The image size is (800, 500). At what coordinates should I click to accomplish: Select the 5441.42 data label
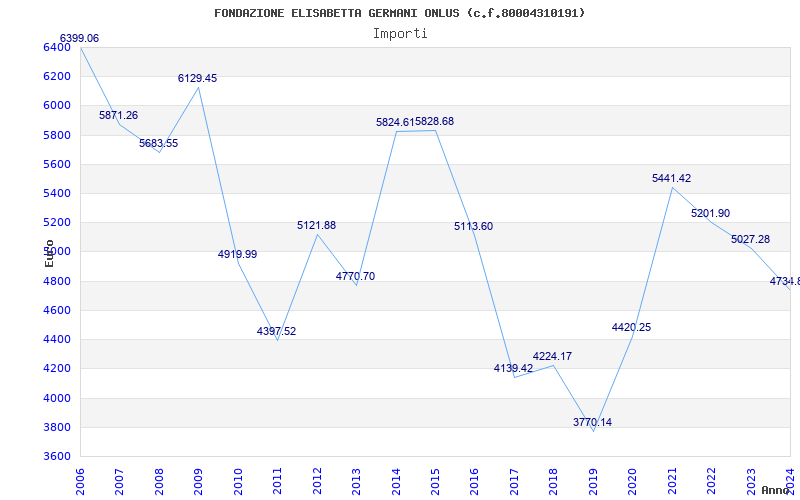(x=672, y=178)
